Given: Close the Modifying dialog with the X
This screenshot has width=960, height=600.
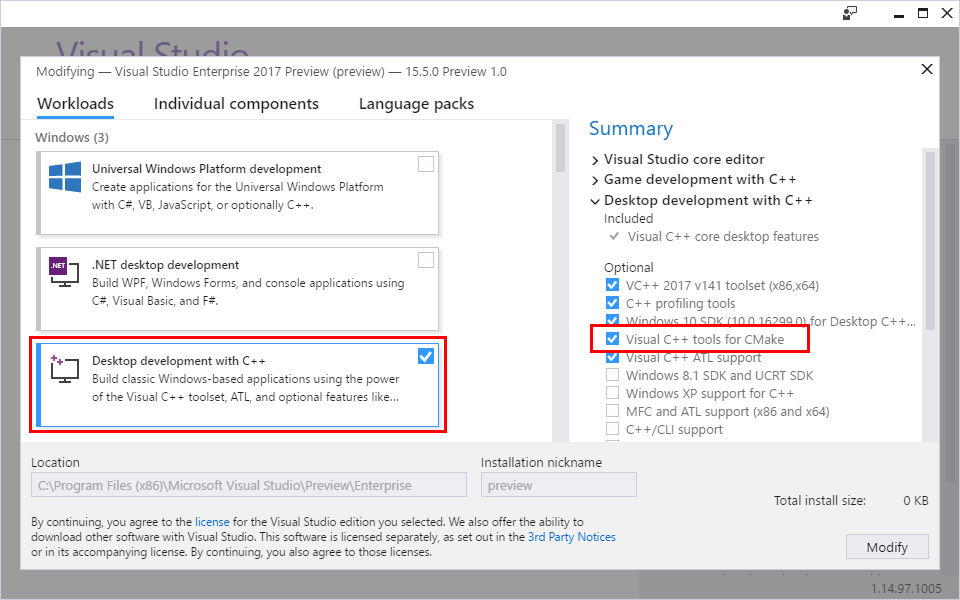Looking at the screenshot, I should pos(927,69).
